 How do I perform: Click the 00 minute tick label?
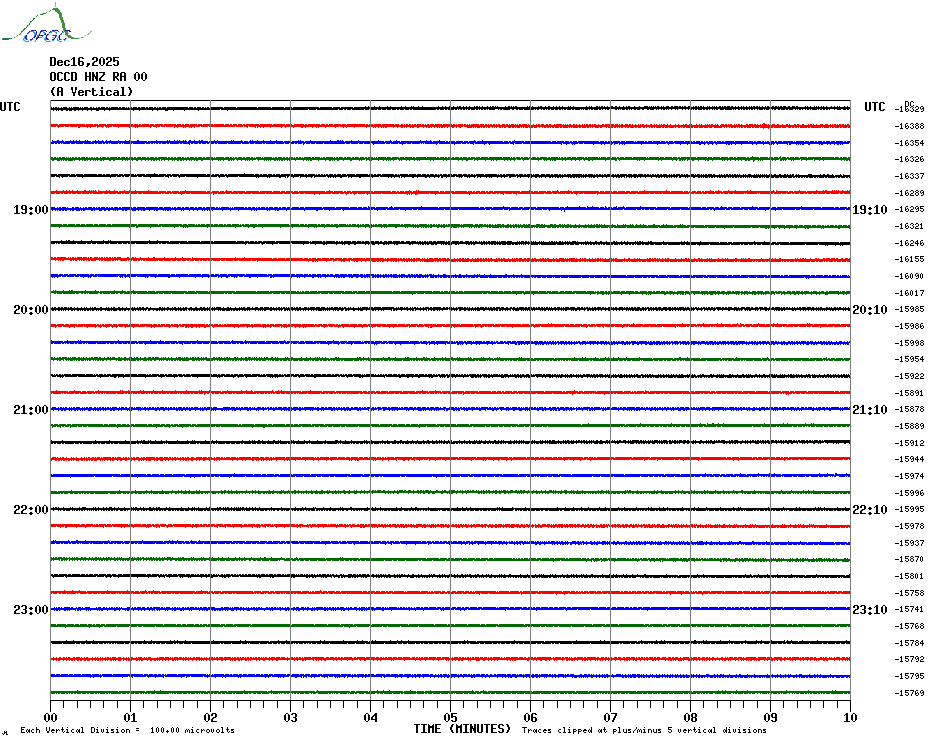point(50,717)
